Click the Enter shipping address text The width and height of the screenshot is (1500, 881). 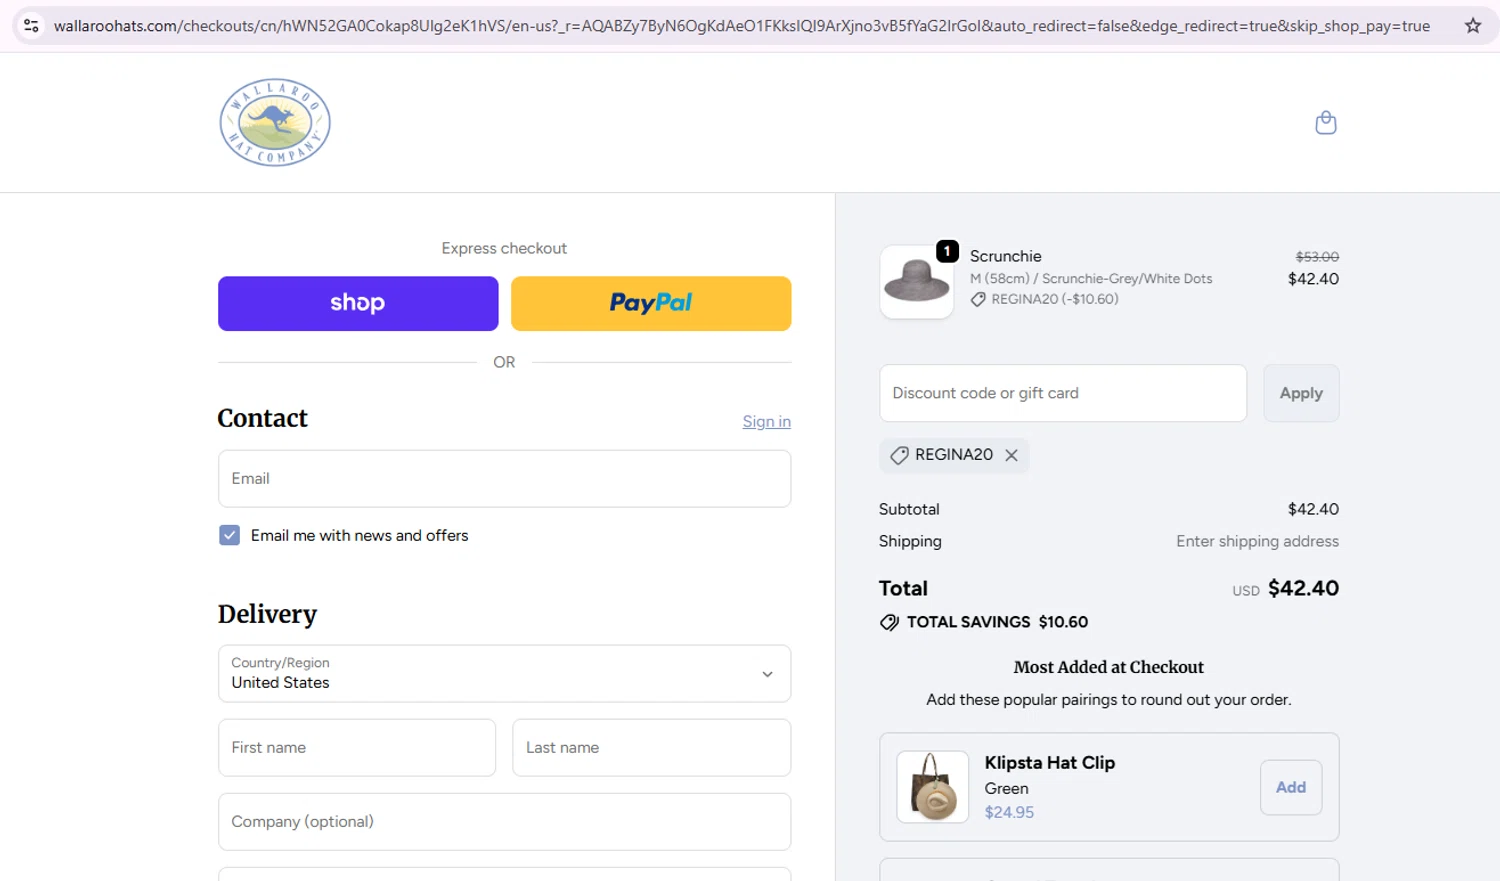1257,541
